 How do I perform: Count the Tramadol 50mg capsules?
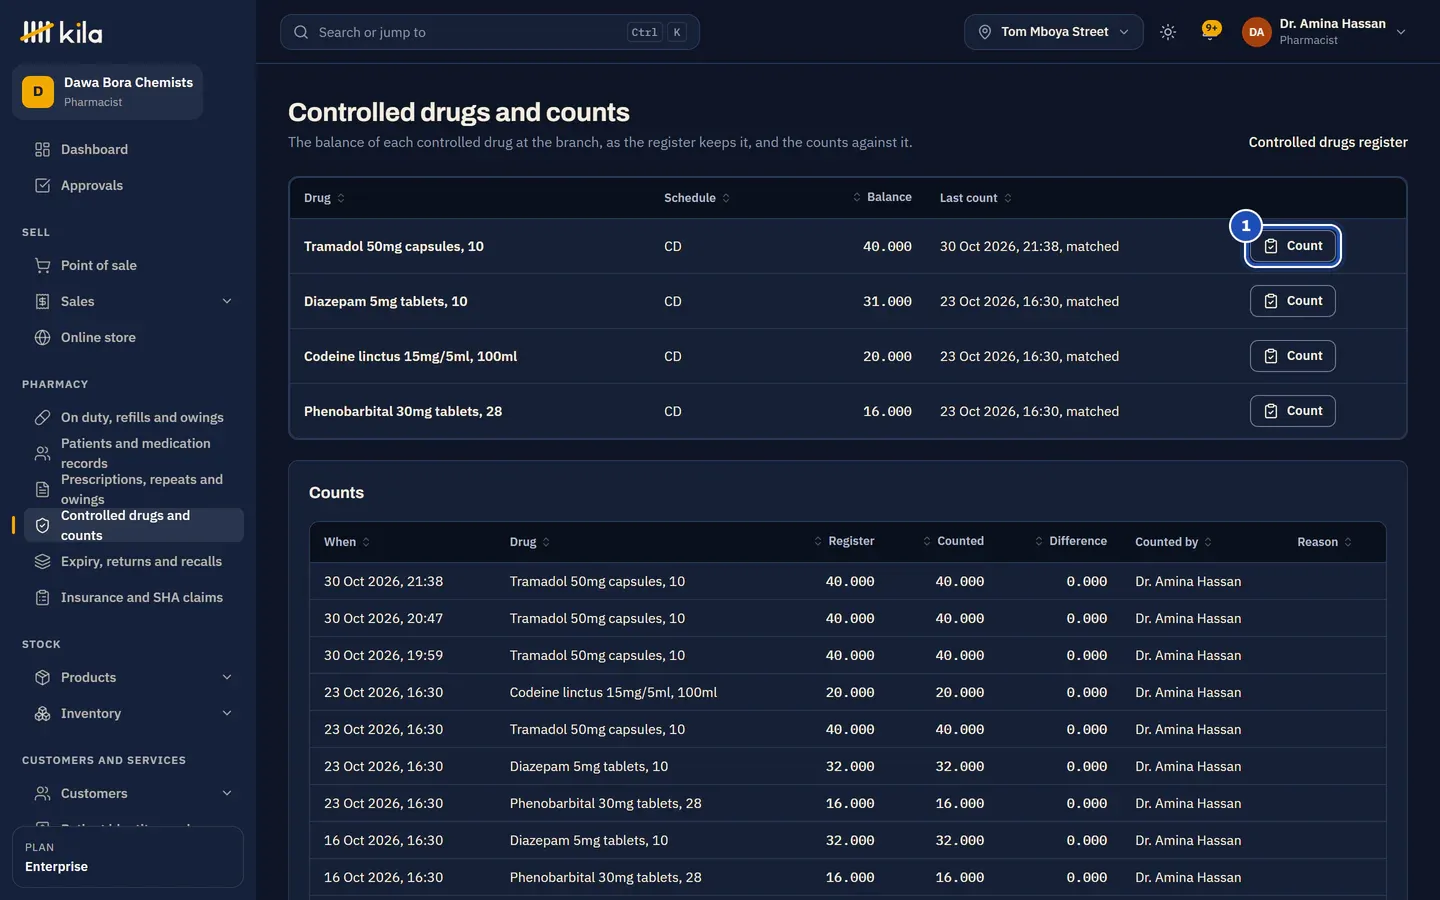[1293, 246]
